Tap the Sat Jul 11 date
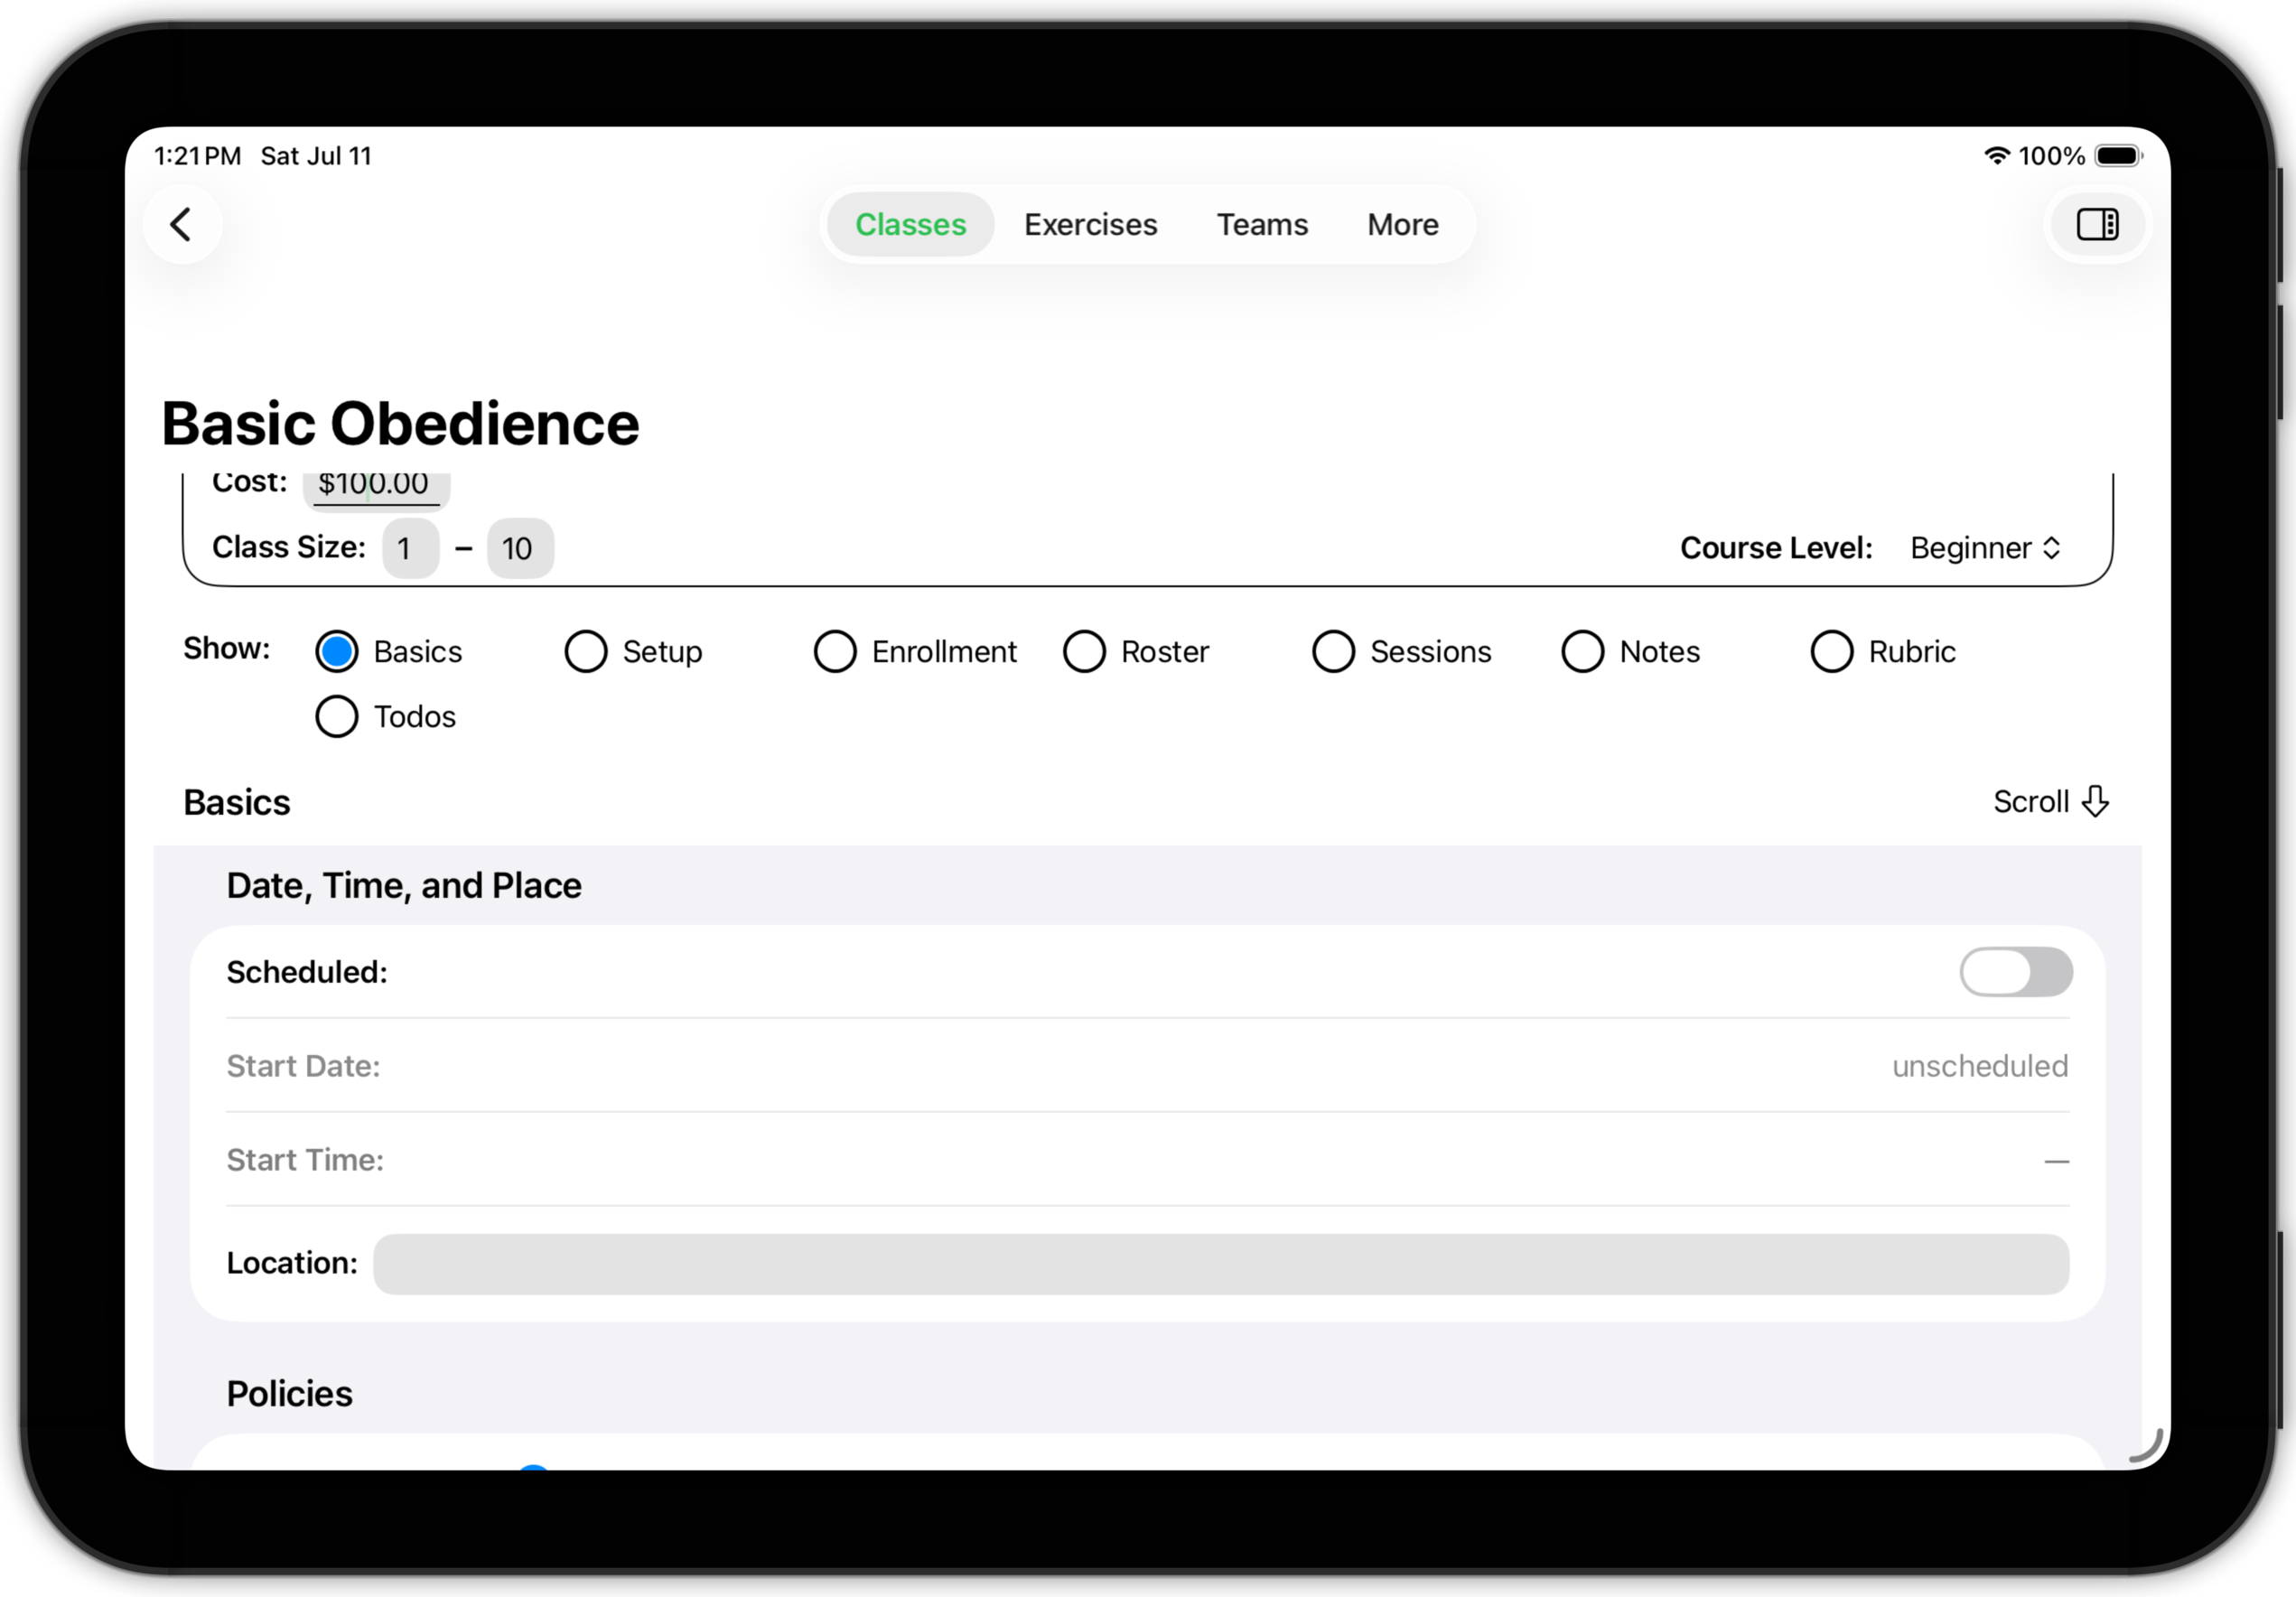 316,156
